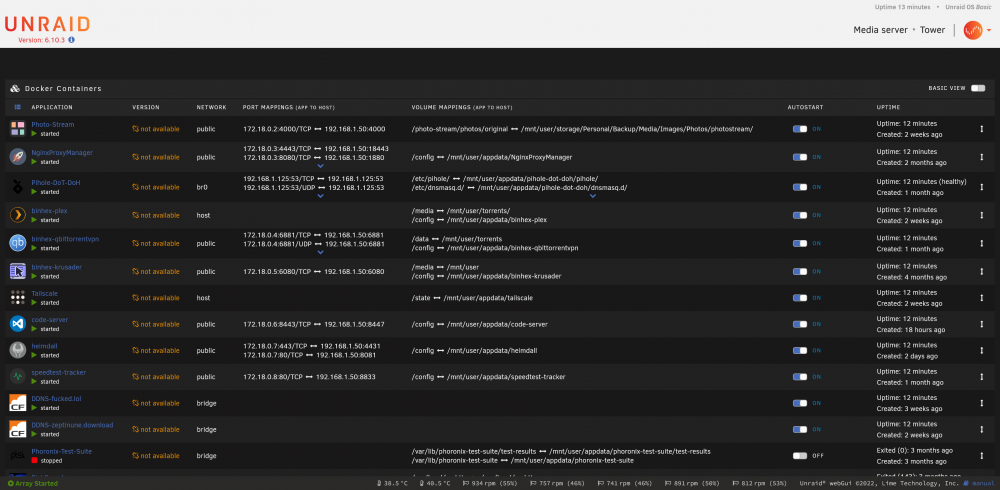
Task: Click the Tailscale dots icon
Action: (17, 297)
